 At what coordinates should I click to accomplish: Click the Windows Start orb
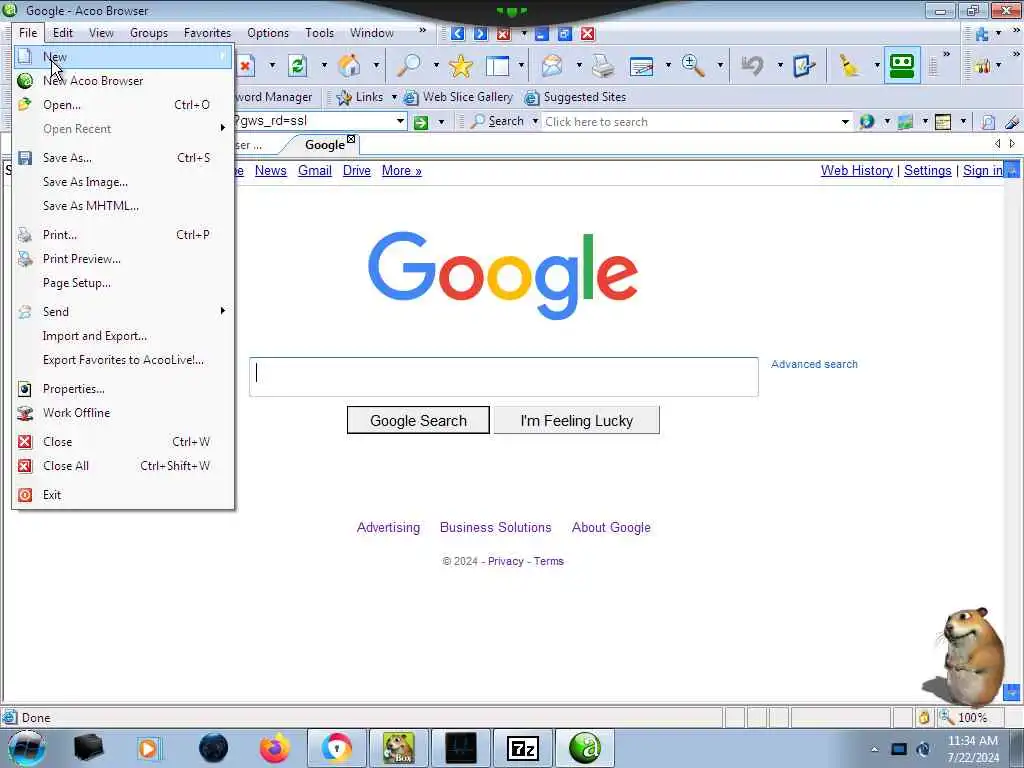[x=26, y=748]
